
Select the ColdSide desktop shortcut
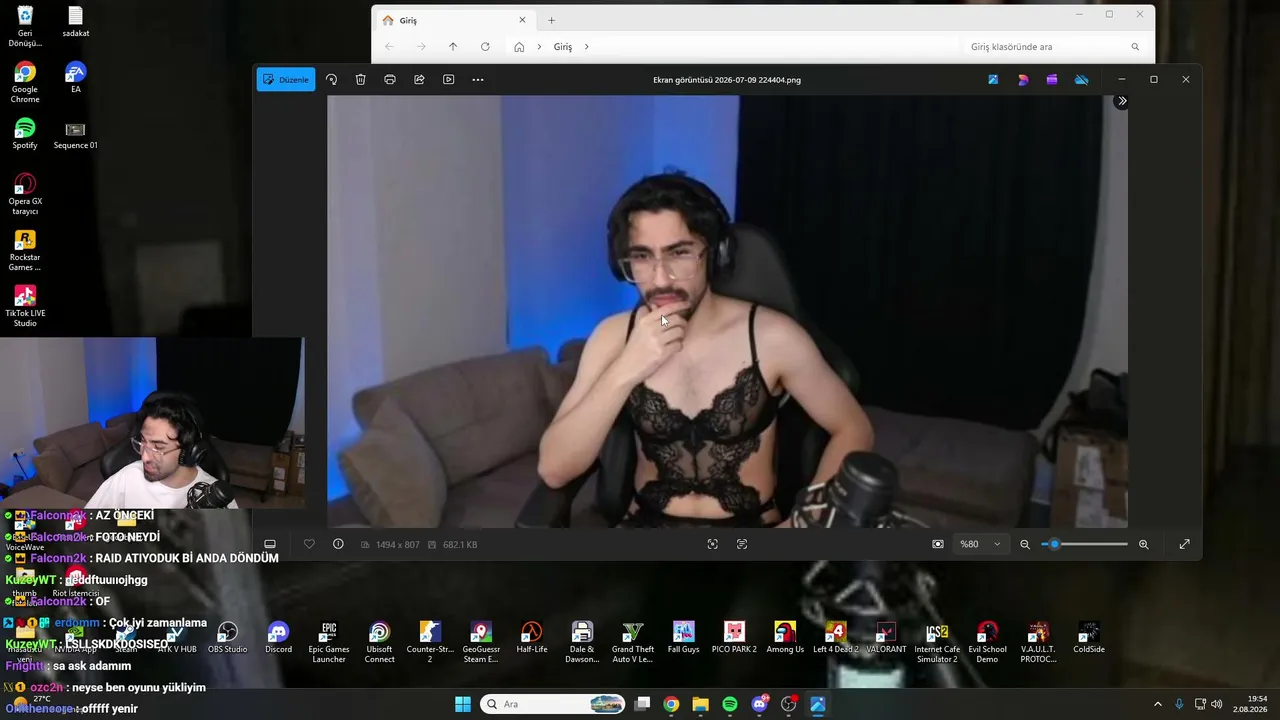click(1089, 638)
